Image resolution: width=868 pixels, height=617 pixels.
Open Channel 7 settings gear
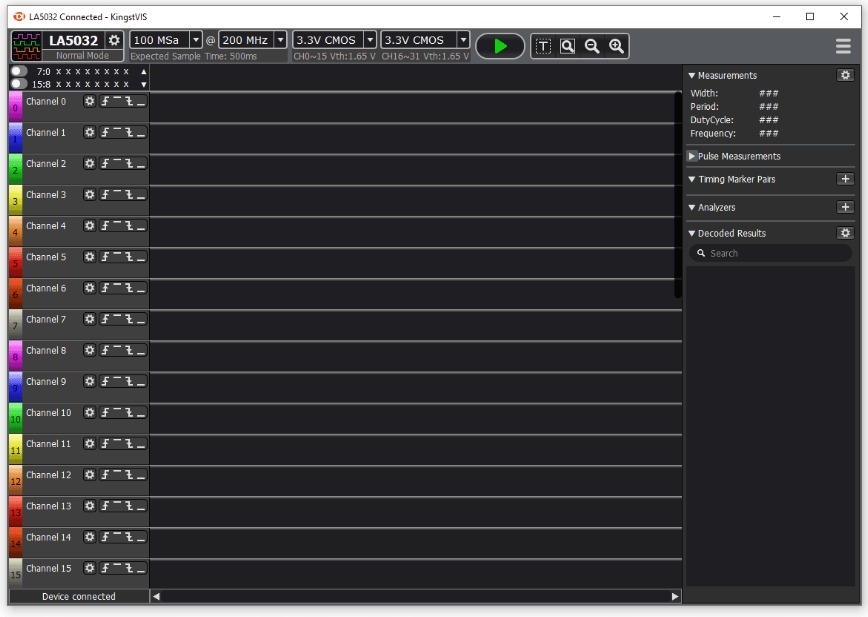point(90,319)
